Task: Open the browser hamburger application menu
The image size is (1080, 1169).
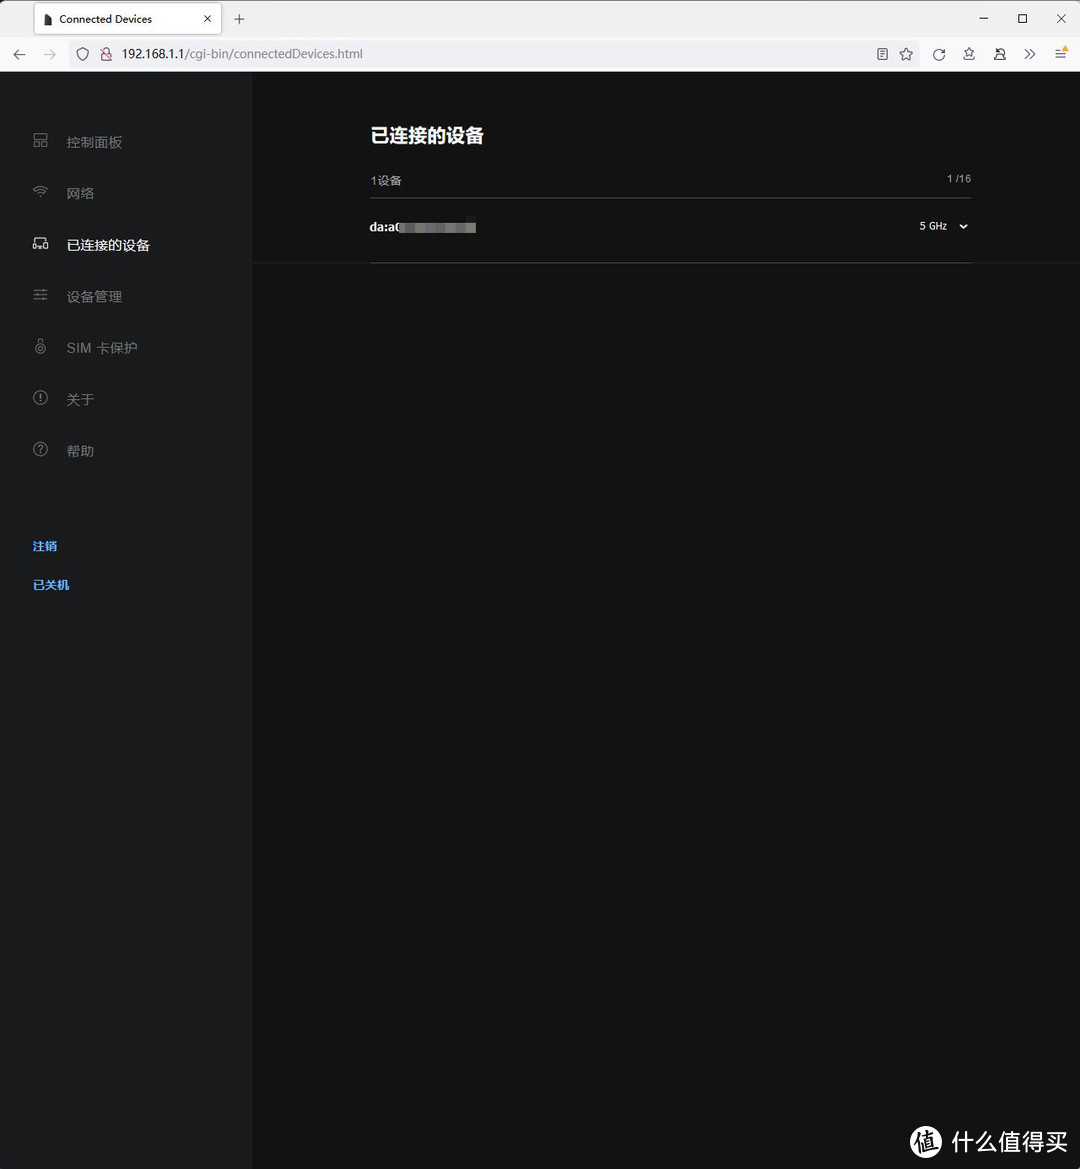Action: tap(1060, 54)
